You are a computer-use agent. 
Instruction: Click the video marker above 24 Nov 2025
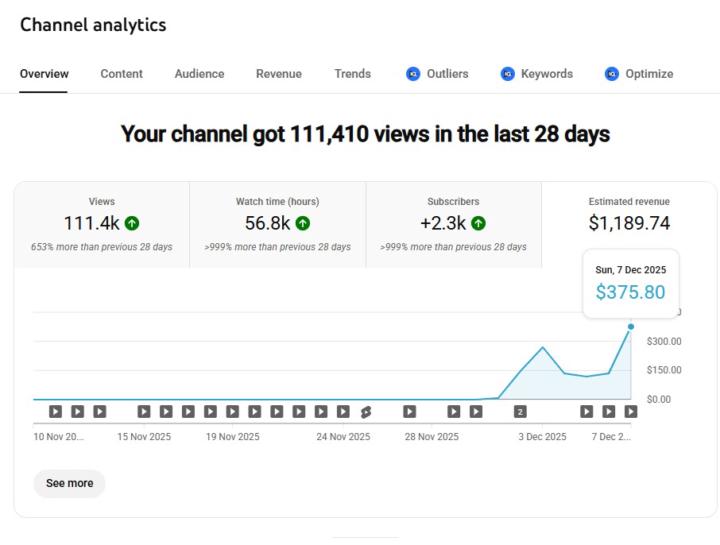tap(343, 411)
